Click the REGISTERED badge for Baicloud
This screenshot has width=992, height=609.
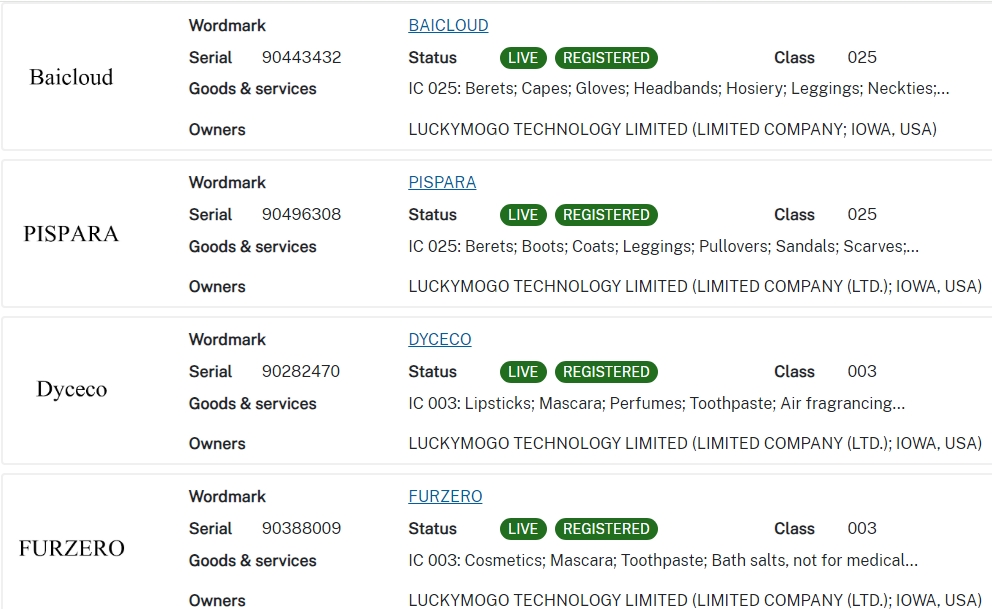click(606, 57)
